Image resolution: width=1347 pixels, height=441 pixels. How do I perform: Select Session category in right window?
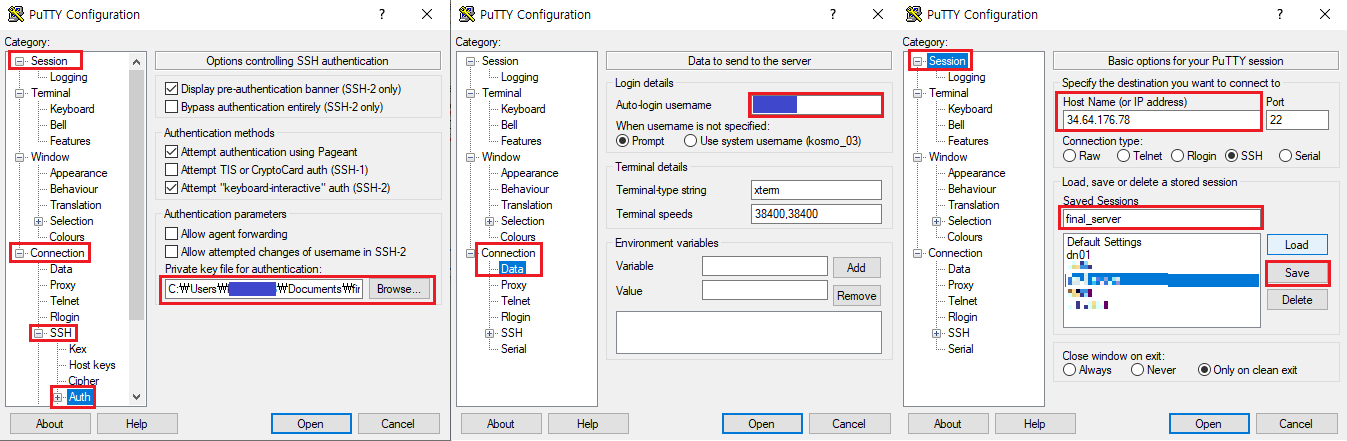(947, 61)
